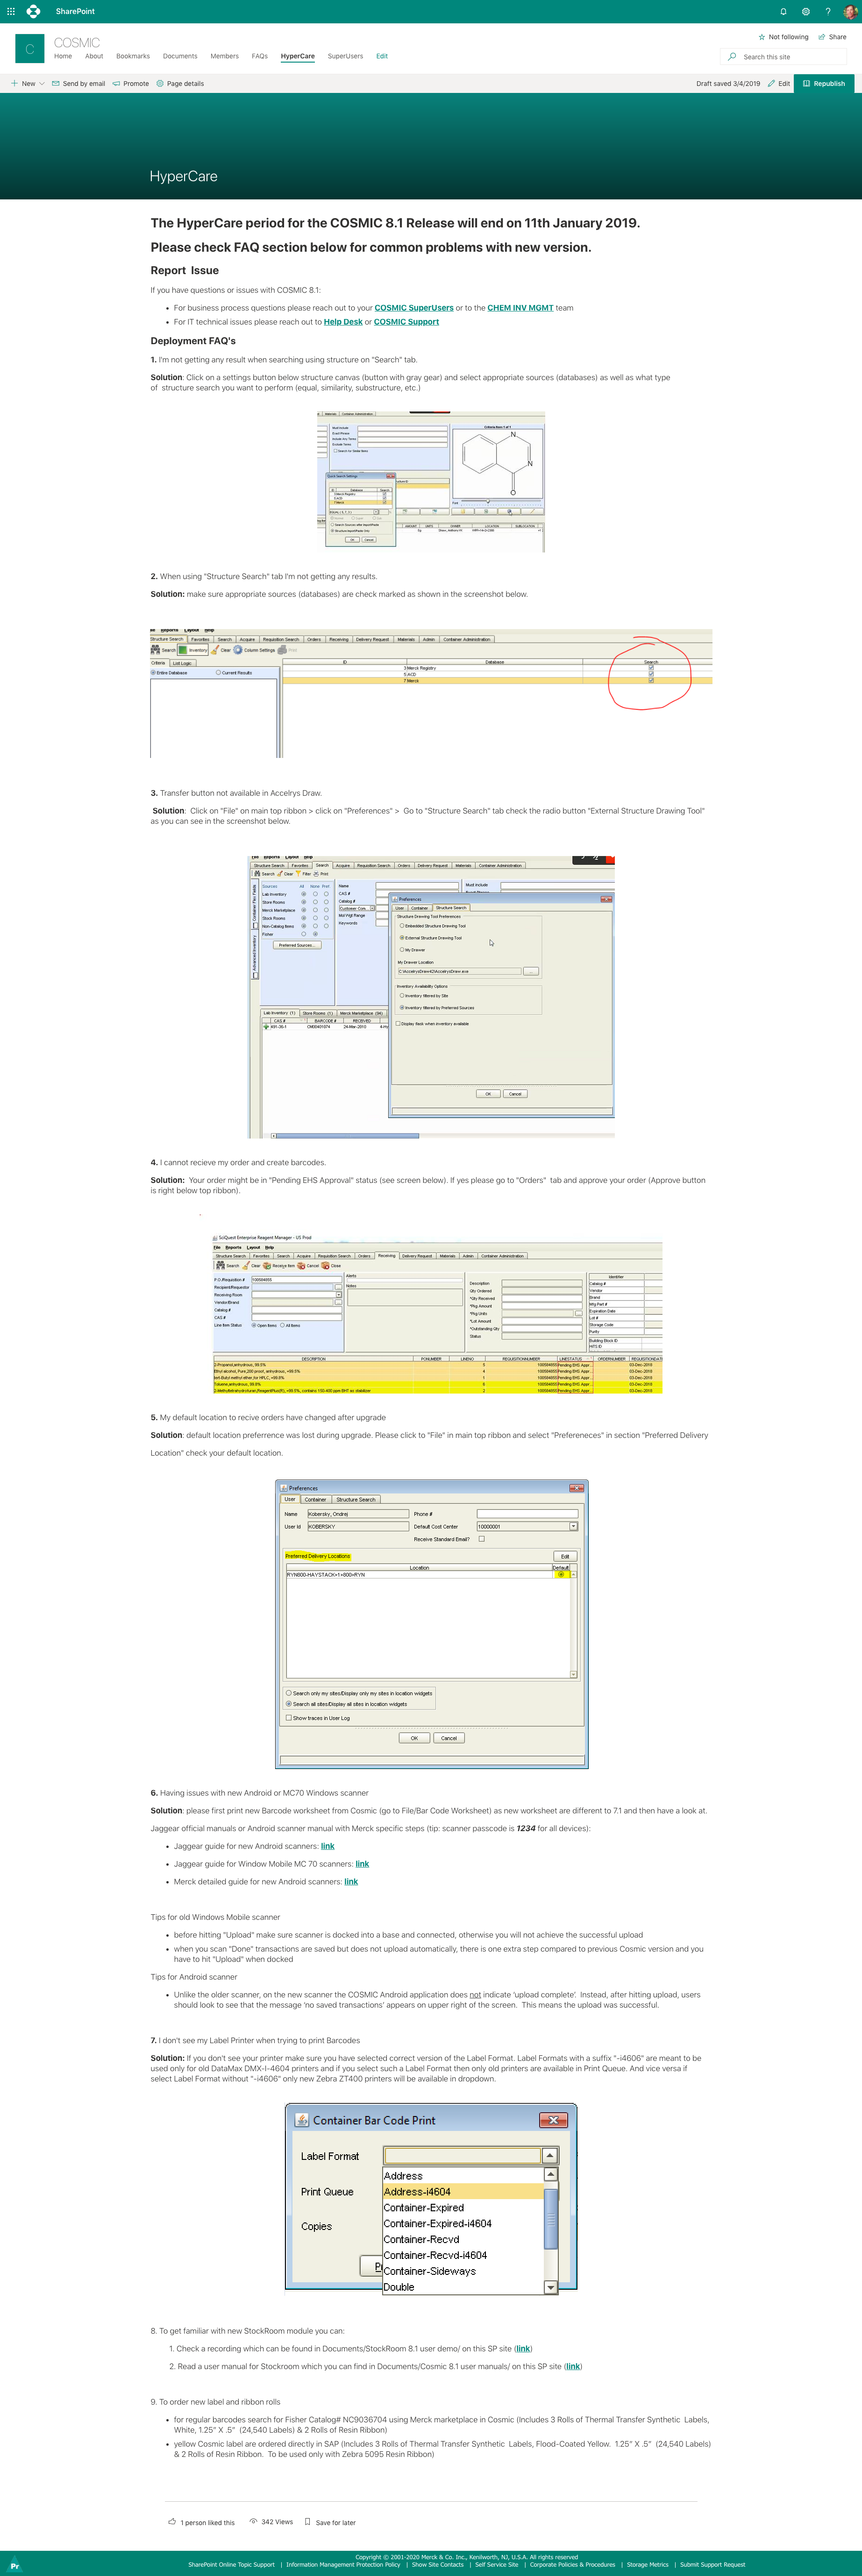Viewport: 862px width, 2576px height.
Task: Open the user profile picture
Action: [849, 11]
